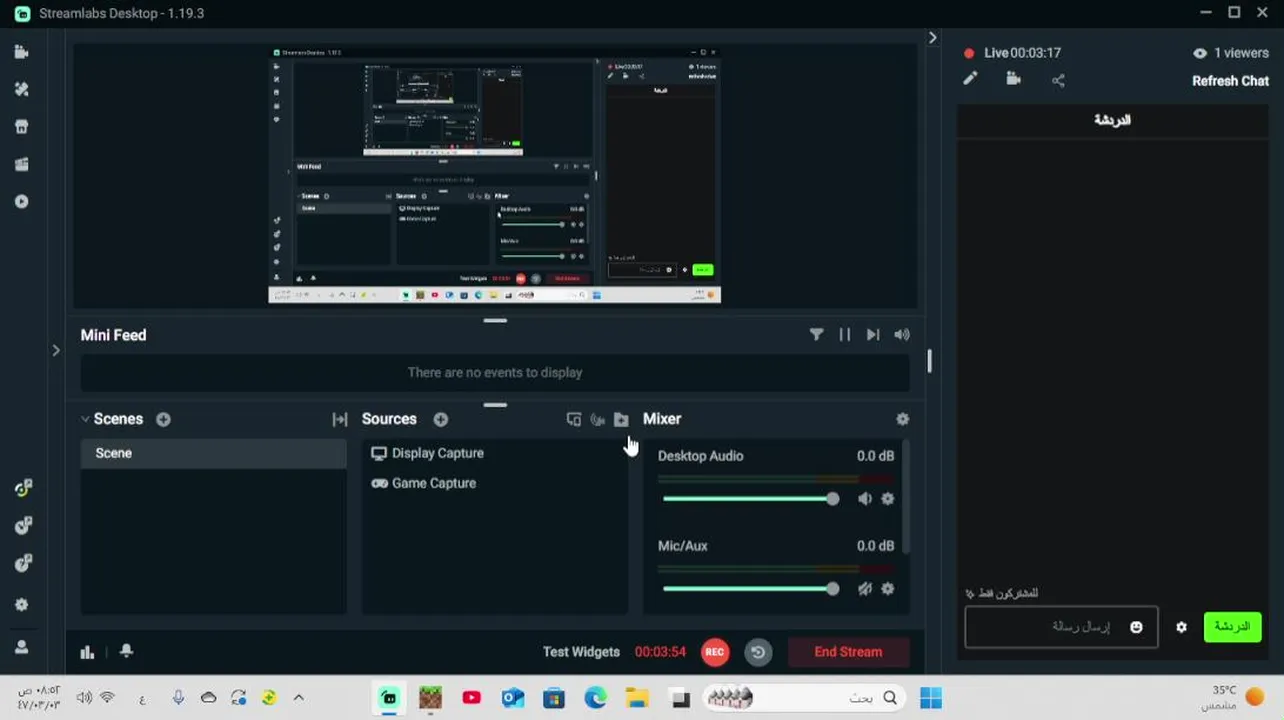
Task: Open YouTube app from taskbar
Action: pyautogui.click(x=472, y=698)
